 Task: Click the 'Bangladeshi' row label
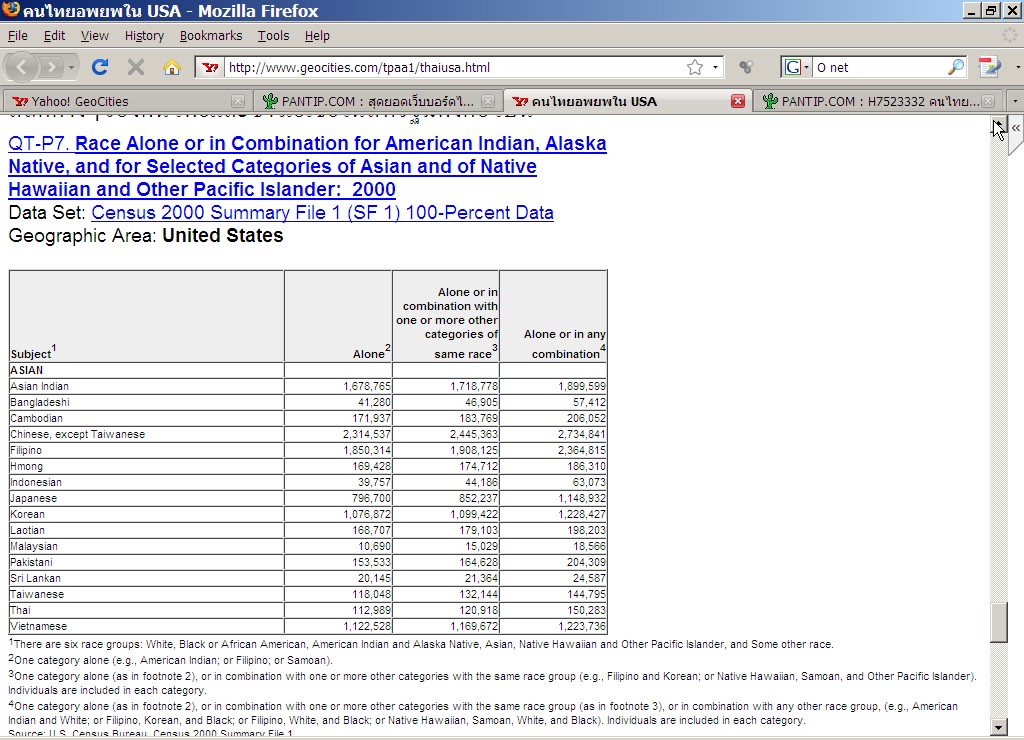pos(40,402)
